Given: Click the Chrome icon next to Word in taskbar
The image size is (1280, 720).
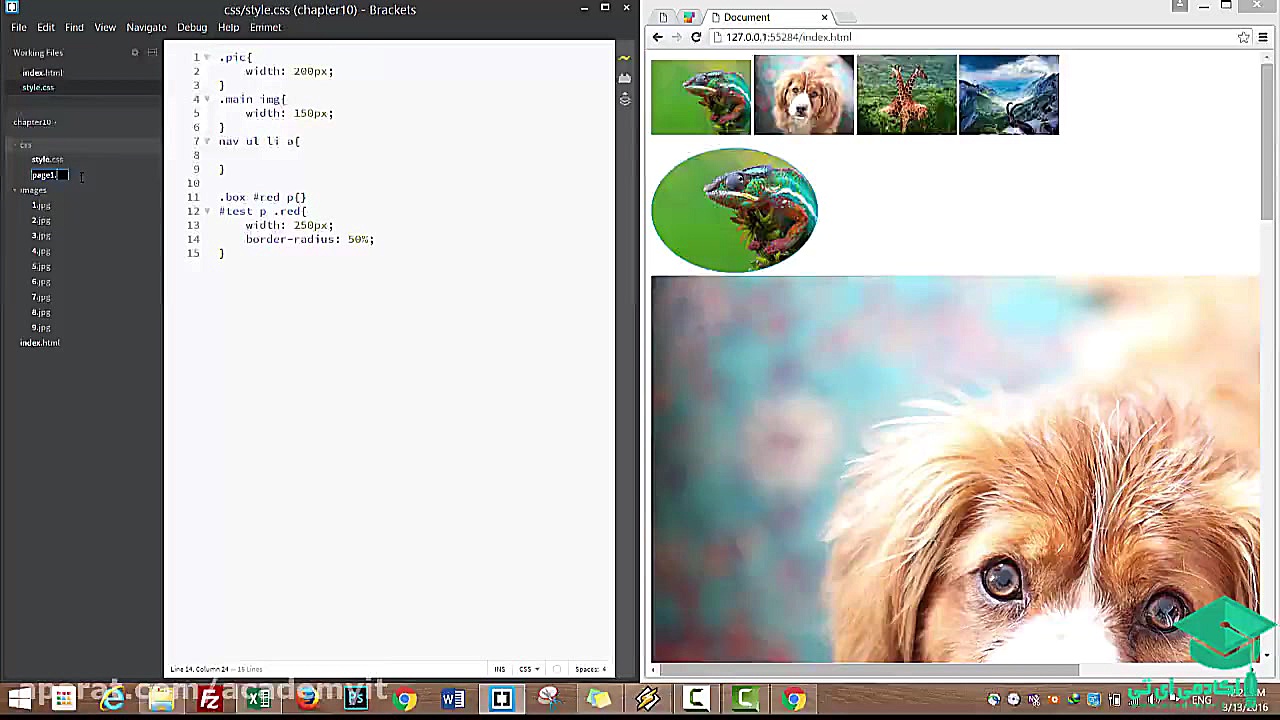Looking at the screenshot, I should (405, 698).
